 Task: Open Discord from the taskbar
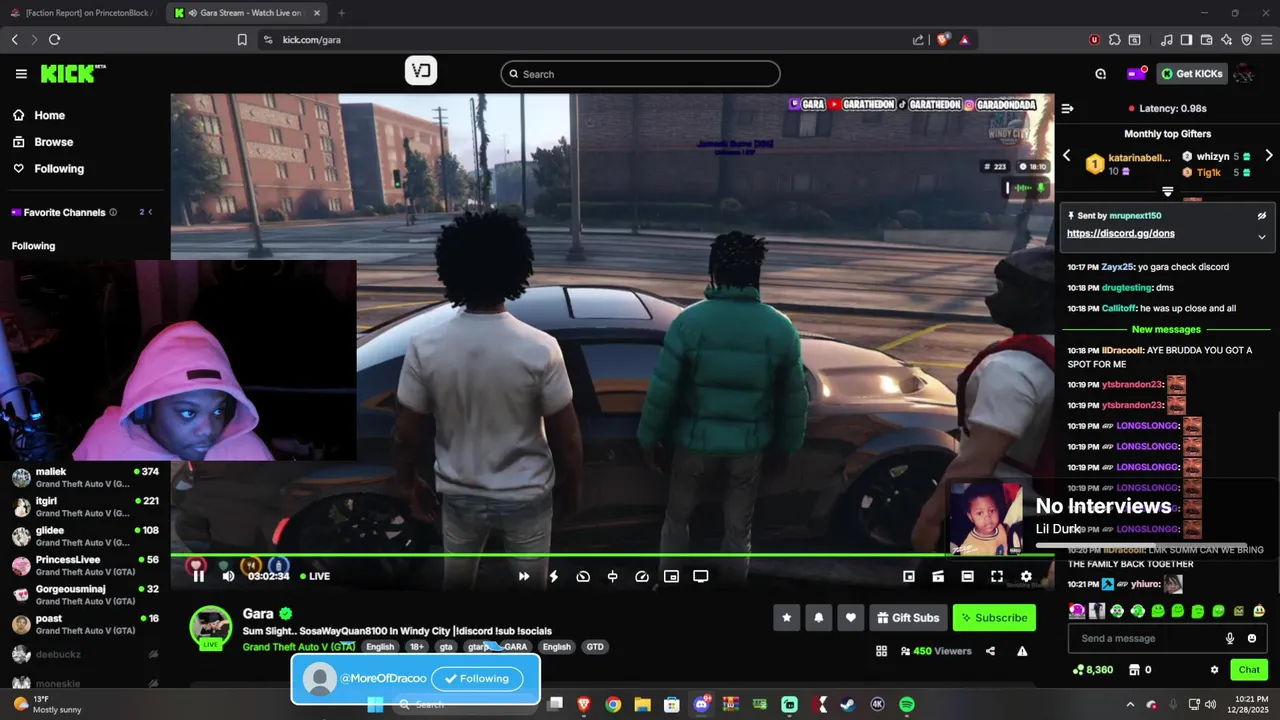(701, 704)
